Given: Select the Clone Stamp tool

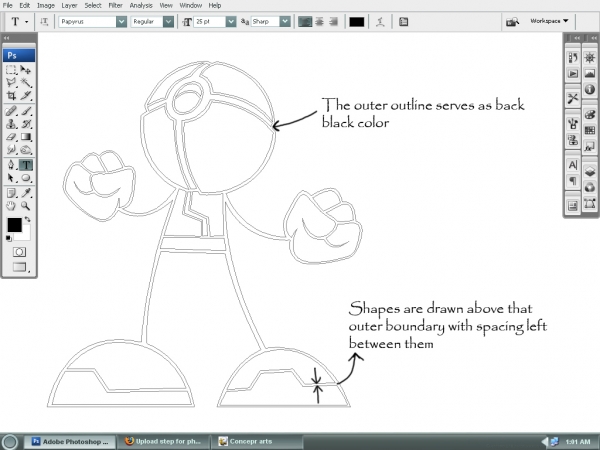Looking at the screenshot, I should pyautogui.click(x=11, y=124).
